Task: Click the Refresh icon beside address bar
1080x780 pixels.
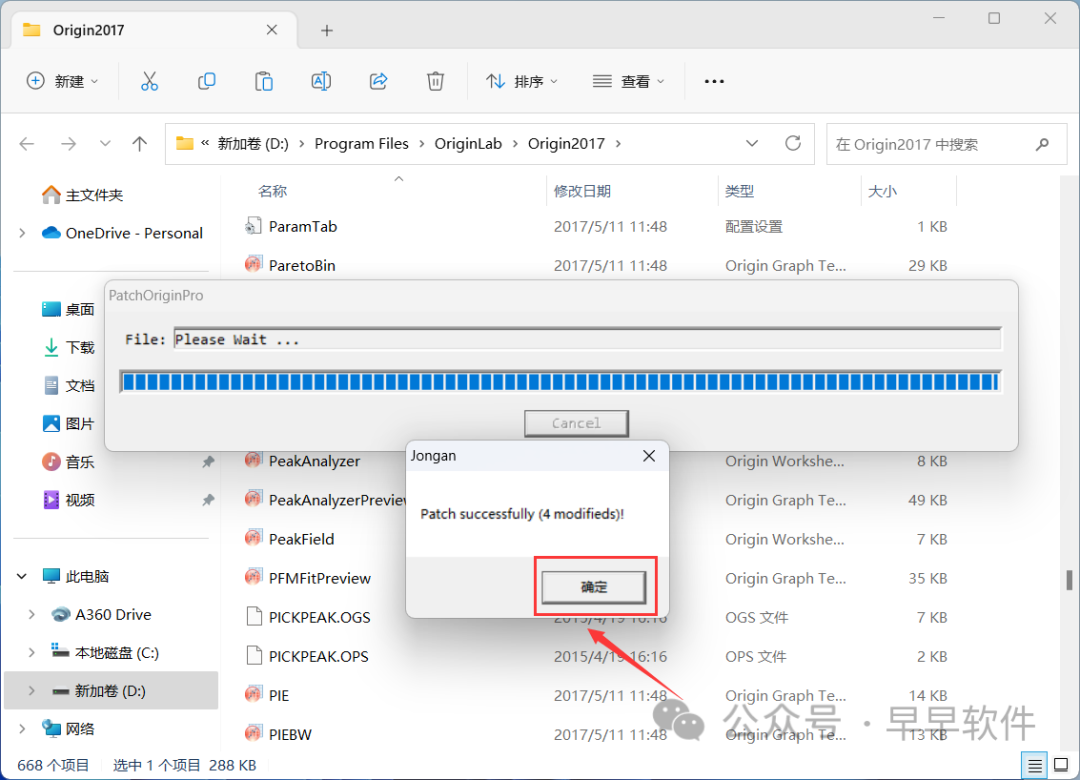Action: 793,143
